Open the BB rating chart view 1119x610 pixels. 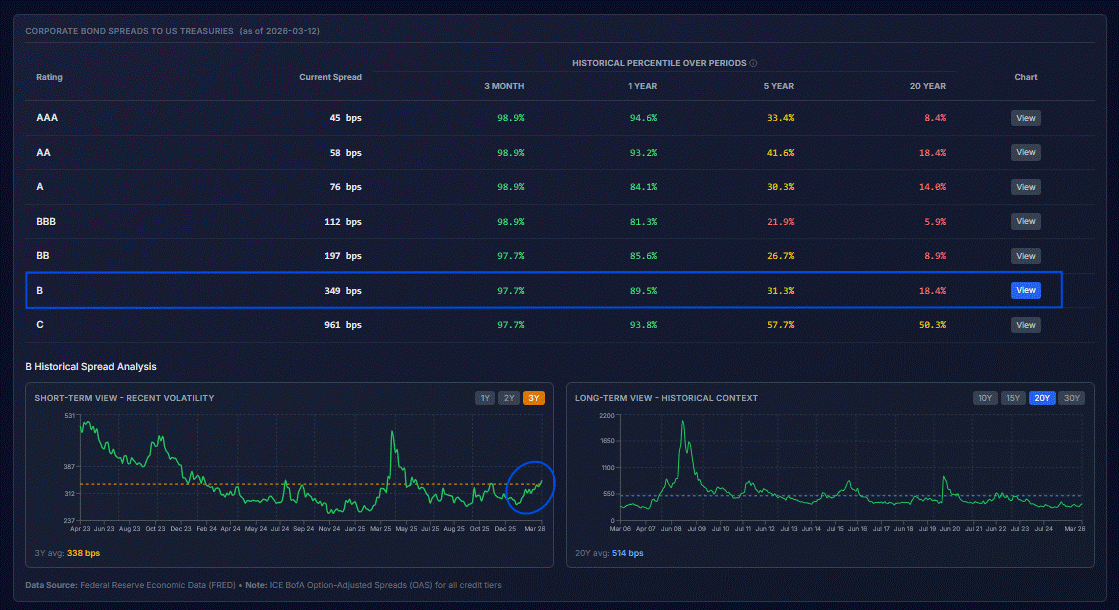click(x=1025, y=256)
